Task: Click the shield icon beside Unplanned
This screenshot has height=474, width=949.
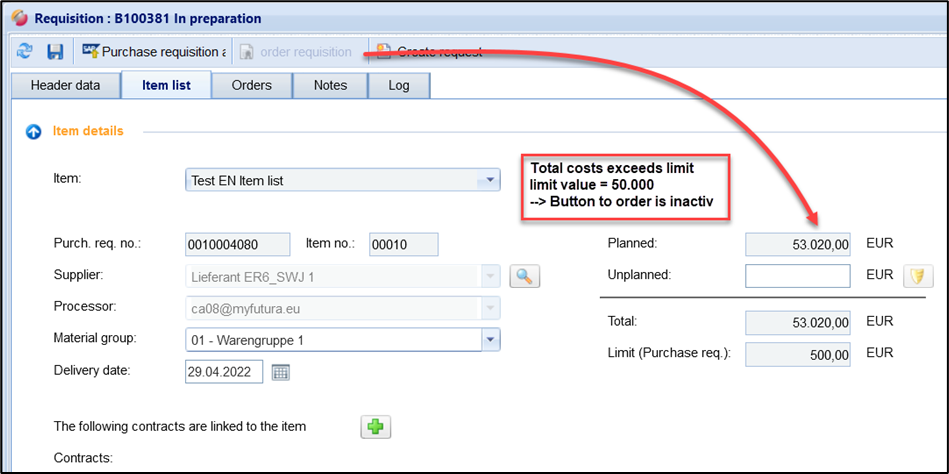Action: tap(918, 276)
